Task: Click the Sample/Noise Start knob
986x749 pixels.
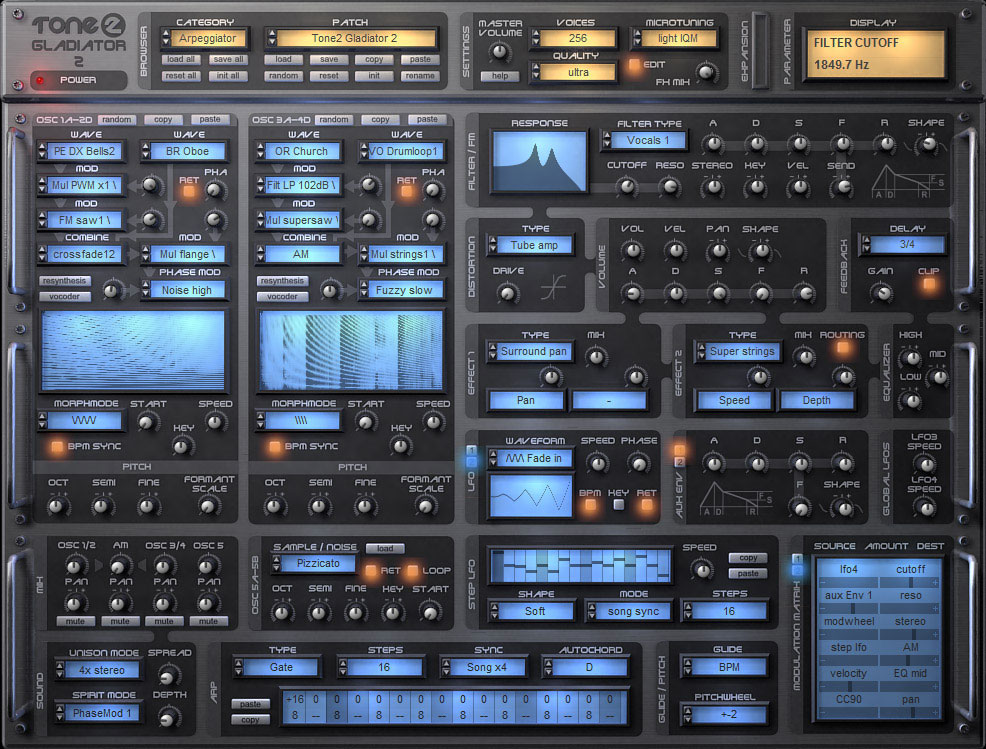Action: pyautogui.click(x=430, y=611)
